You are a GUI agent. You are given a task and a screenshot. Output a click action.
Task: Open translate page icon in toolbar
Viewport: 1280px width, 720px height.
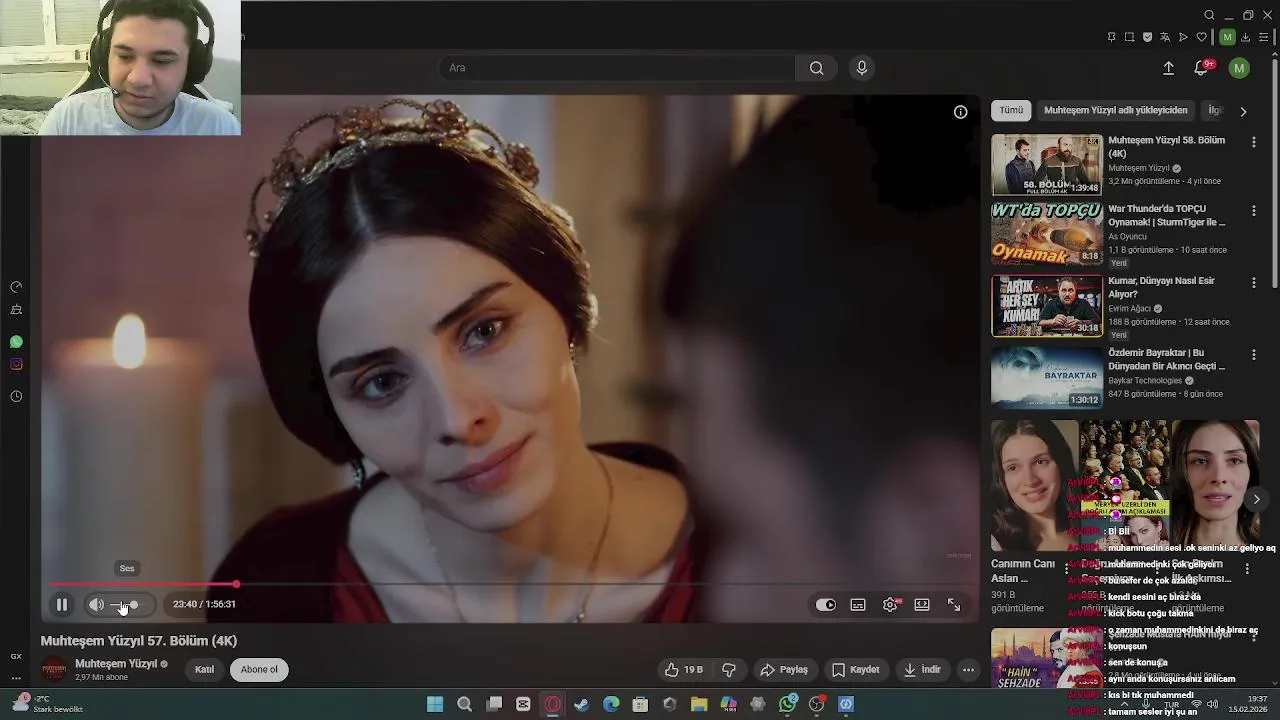pos(1165,37)
